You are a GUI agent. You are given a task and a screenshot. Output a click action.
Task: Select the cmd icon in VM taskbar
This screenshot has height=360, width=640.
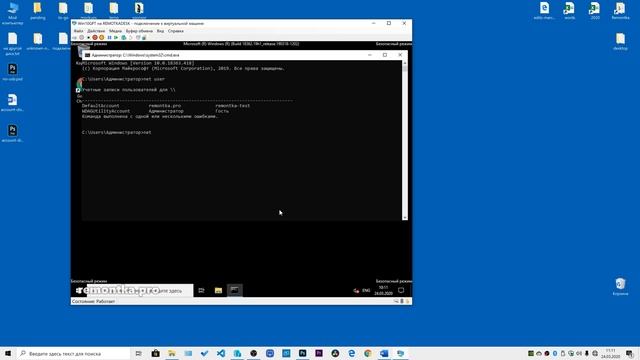(235, 290)
